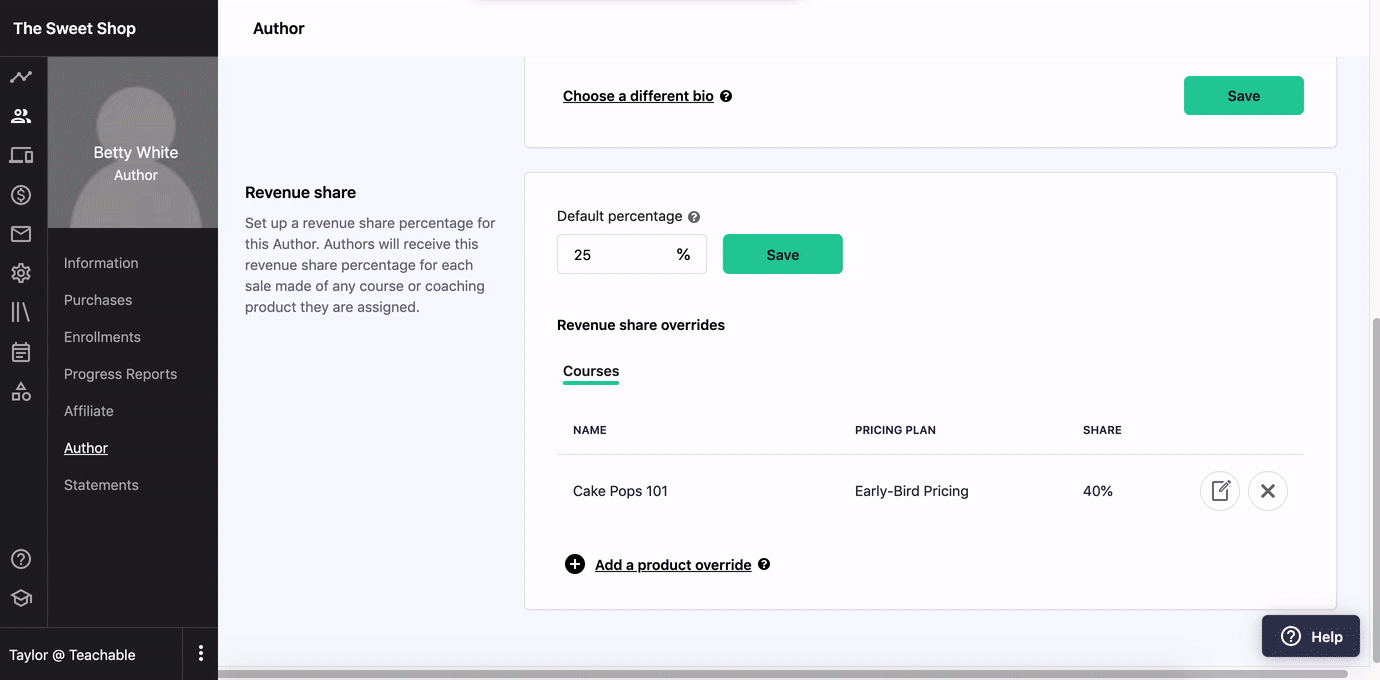Go to Progress Reports in the user menu
This screenshot has width=1380, height=680.
120,374
